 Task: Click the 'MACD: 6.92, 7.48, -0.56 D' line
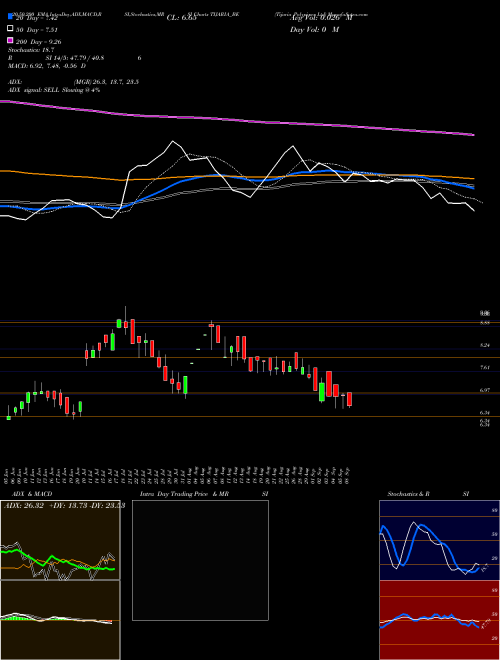click(x=47, y=66)
